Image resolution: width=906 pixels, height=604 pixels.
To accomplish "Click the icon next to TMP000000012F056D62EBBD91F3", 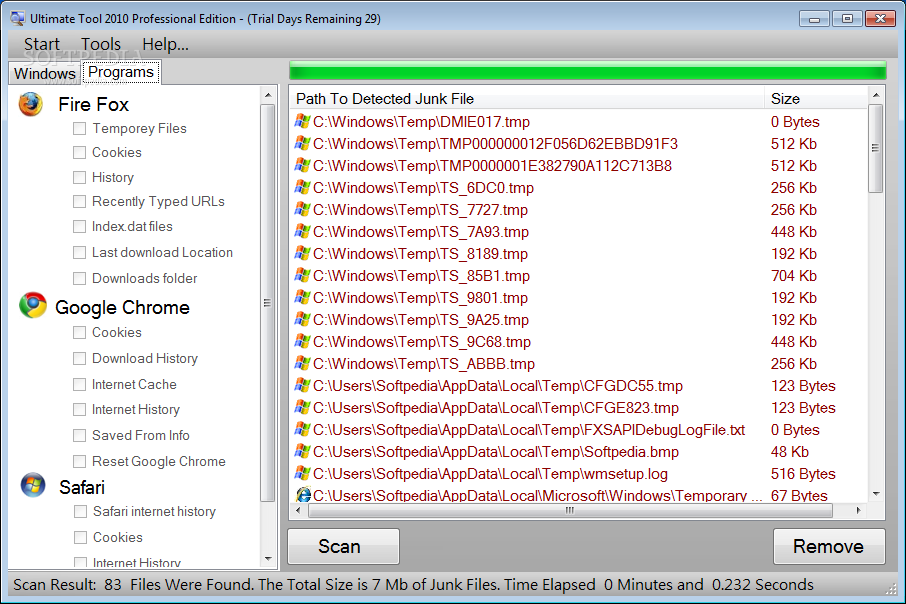I will (303, 143).
